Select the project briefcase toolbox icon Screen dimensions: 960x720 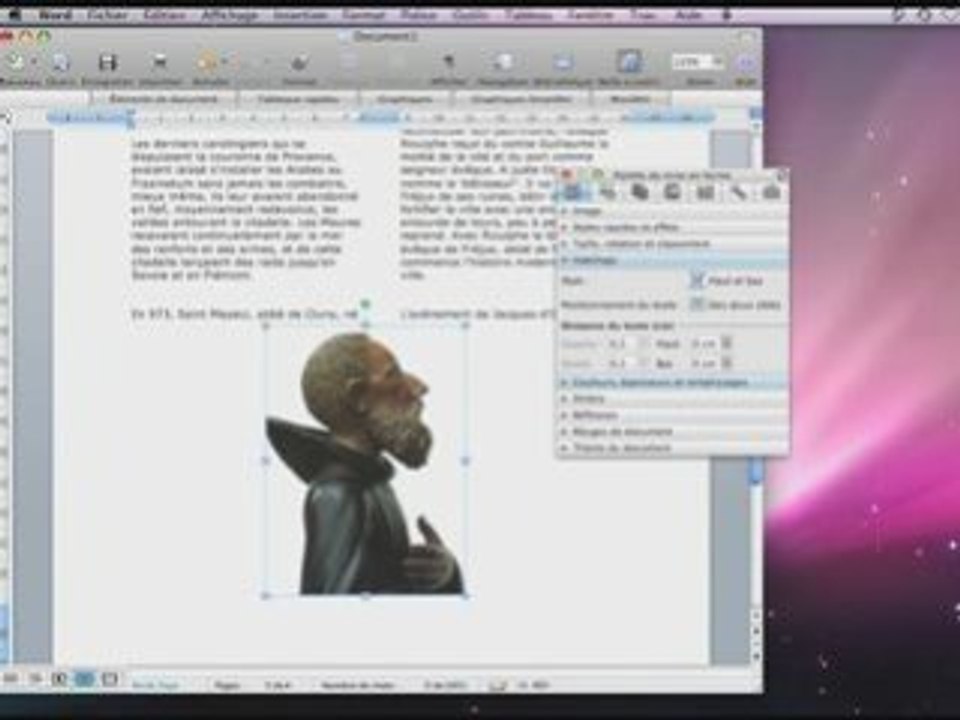(x=771, y=193)
